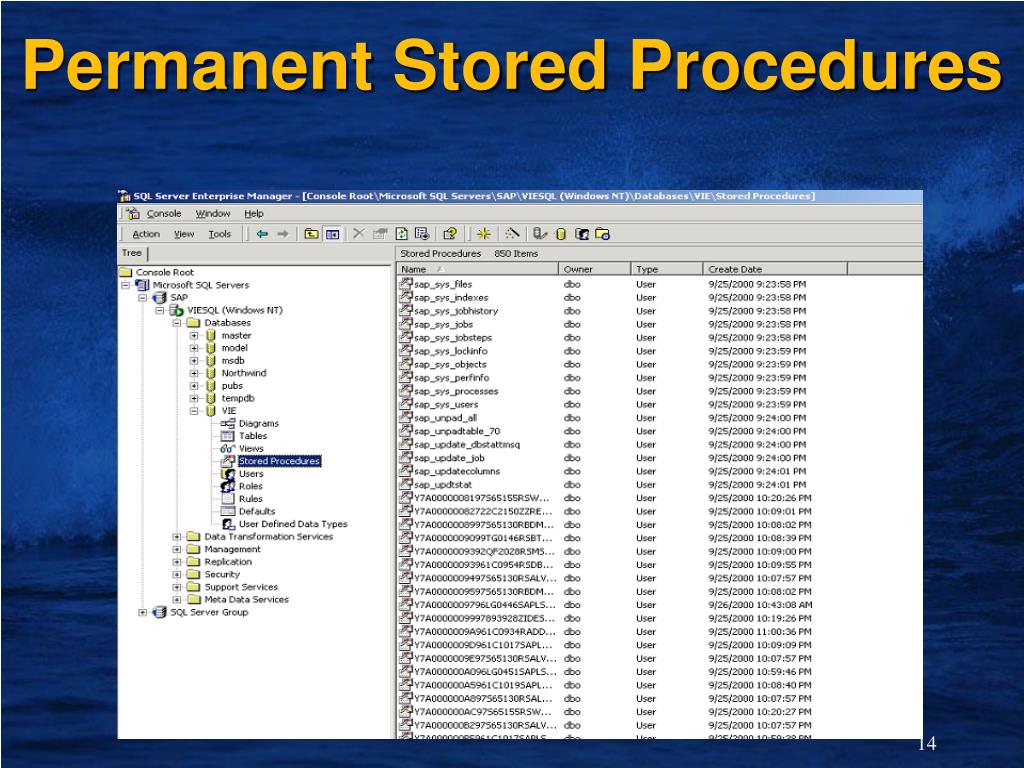Click the Refresh toolbar icon

point(402,234)
